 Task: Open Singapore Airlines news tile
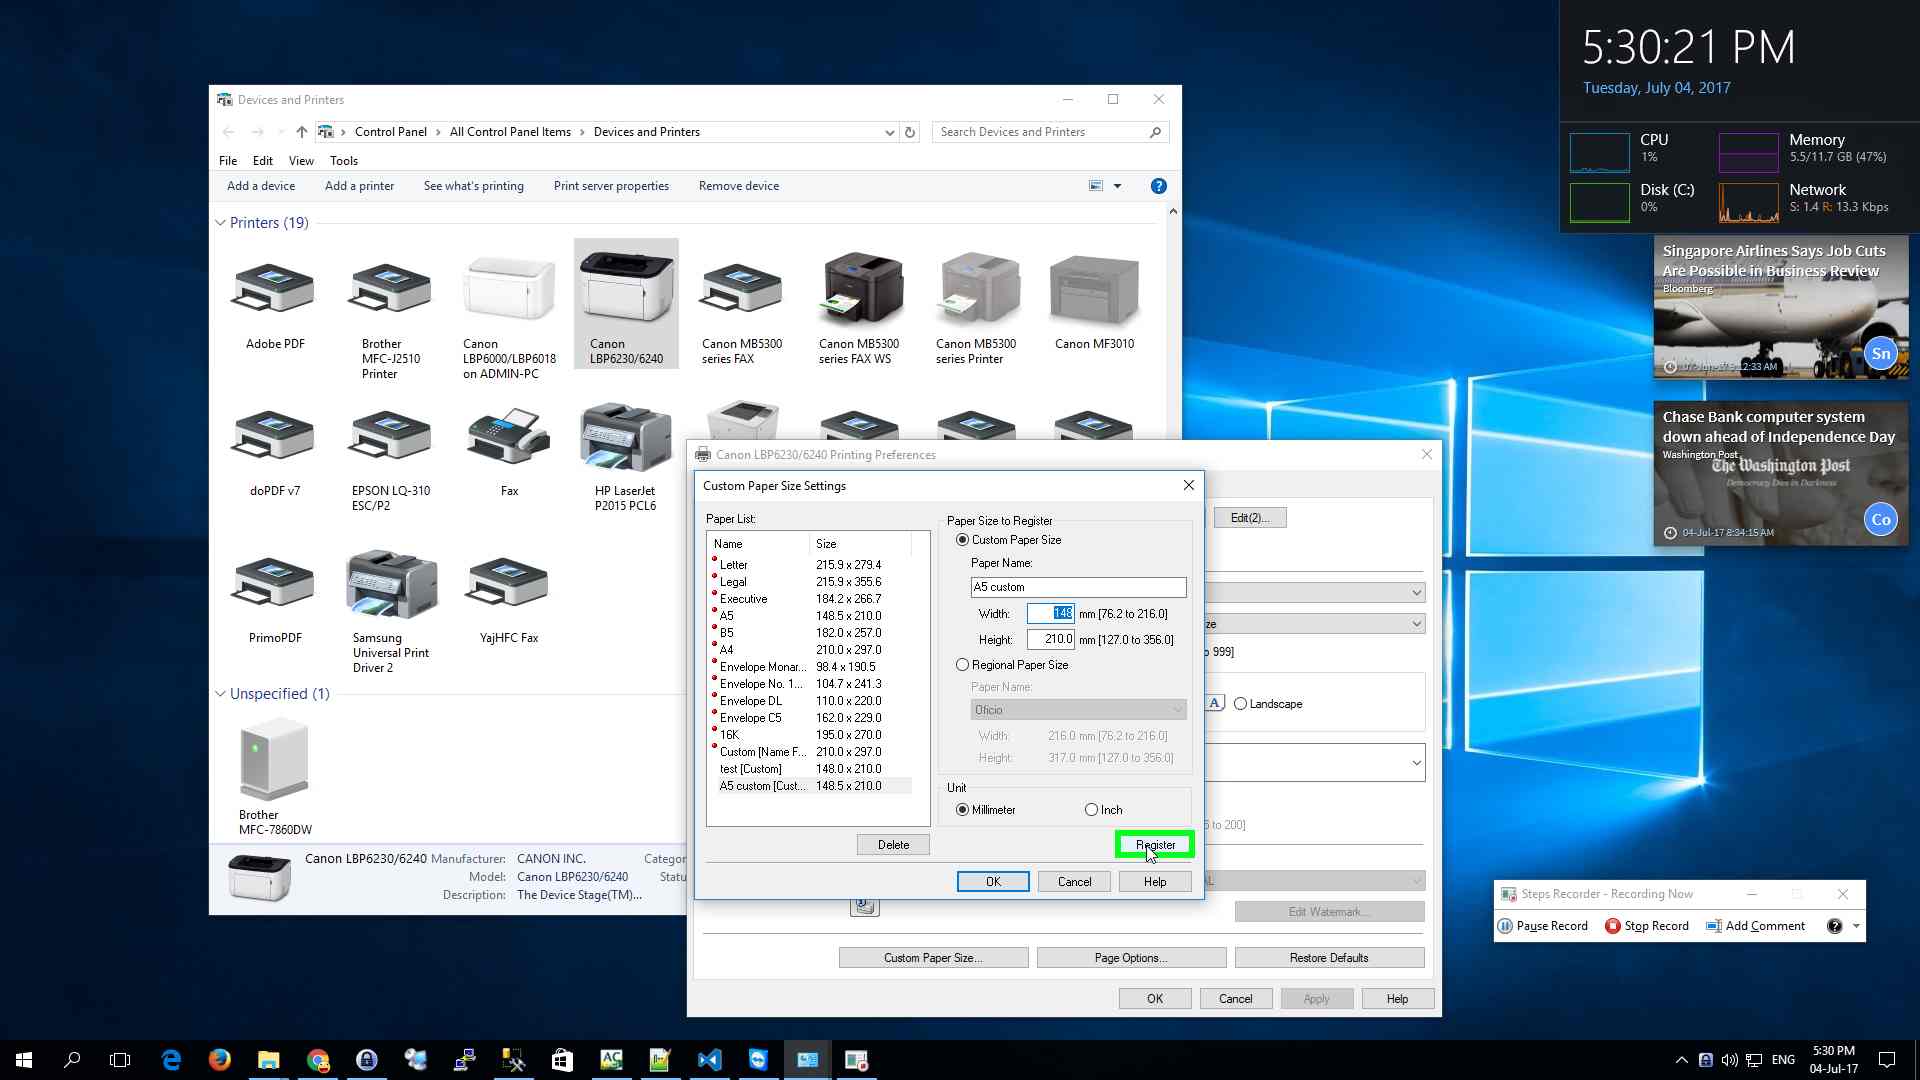click(1780, 307)
